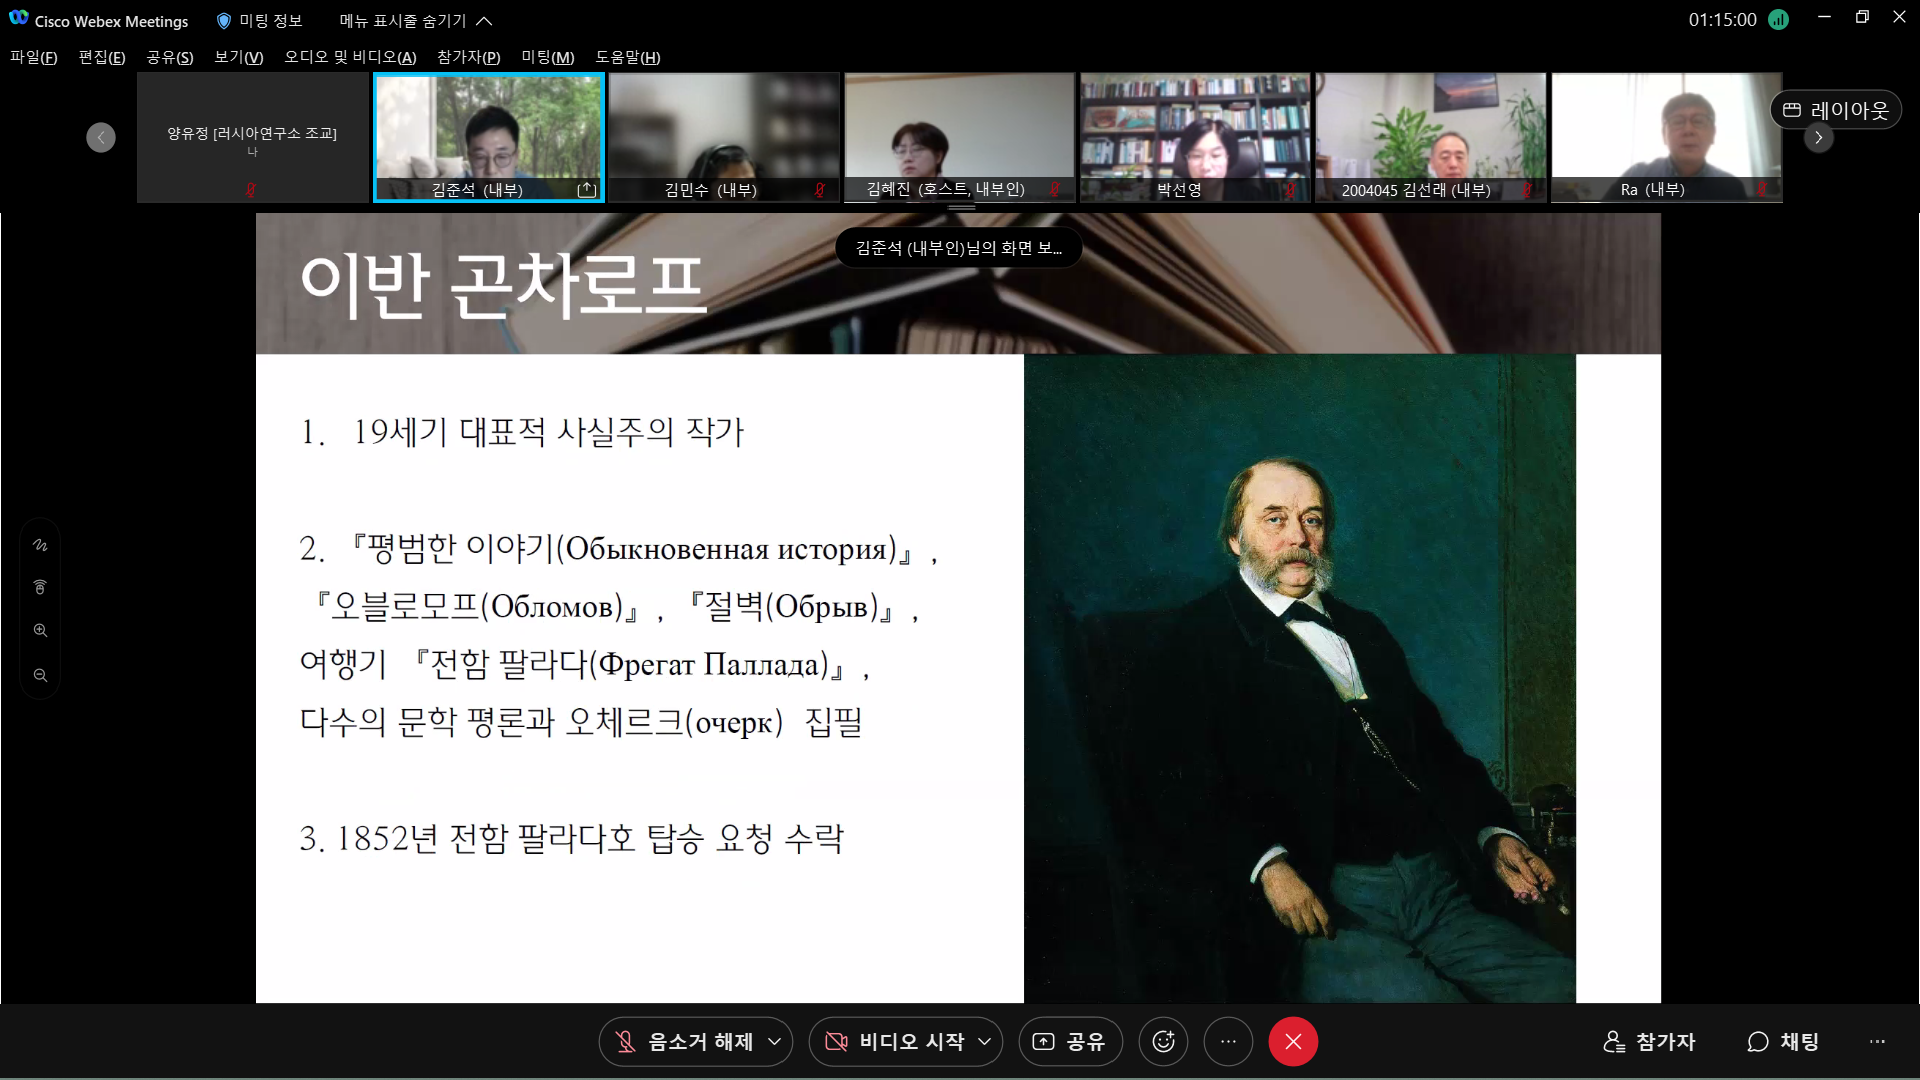The image size is (1920, 1080).
Task: Click muted mic icon on 박선영 thumbnail
Action: coord(1291,190)
